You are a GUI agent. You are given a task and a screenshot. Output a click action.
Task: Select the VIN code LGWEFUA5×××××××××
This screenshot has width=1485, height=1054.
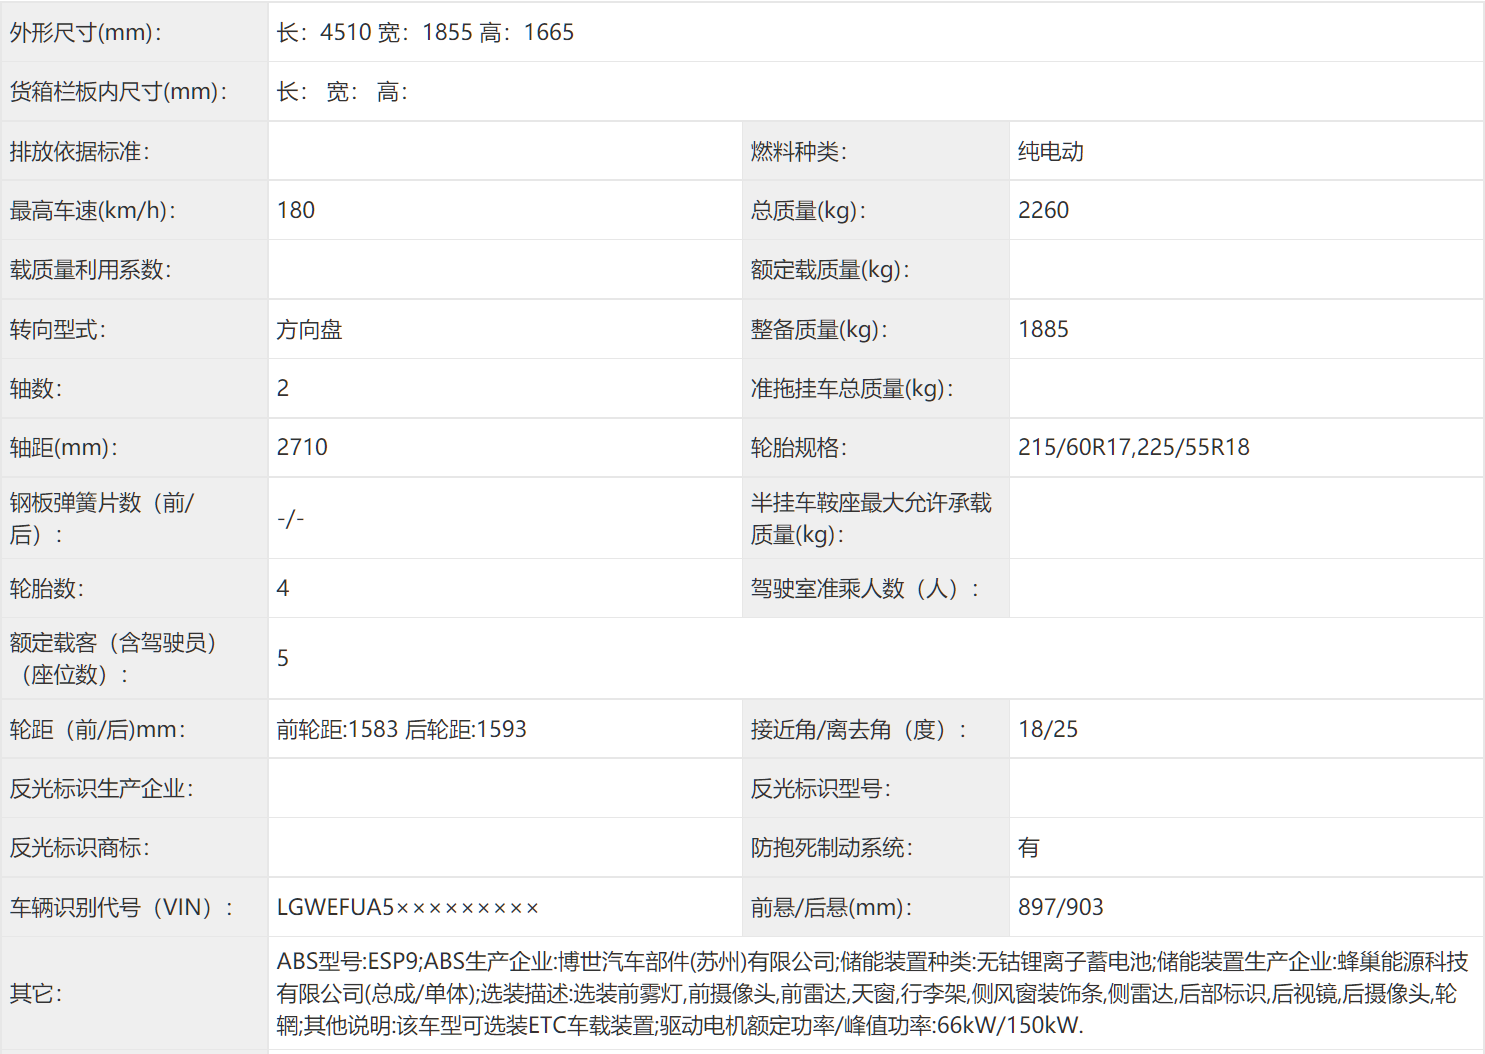tap(407, 908)
